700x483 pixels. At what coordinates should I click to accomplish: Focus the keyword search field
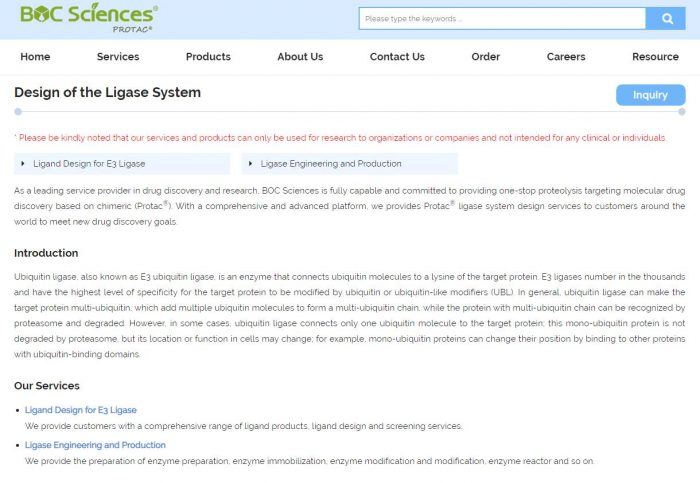point(502,19)
